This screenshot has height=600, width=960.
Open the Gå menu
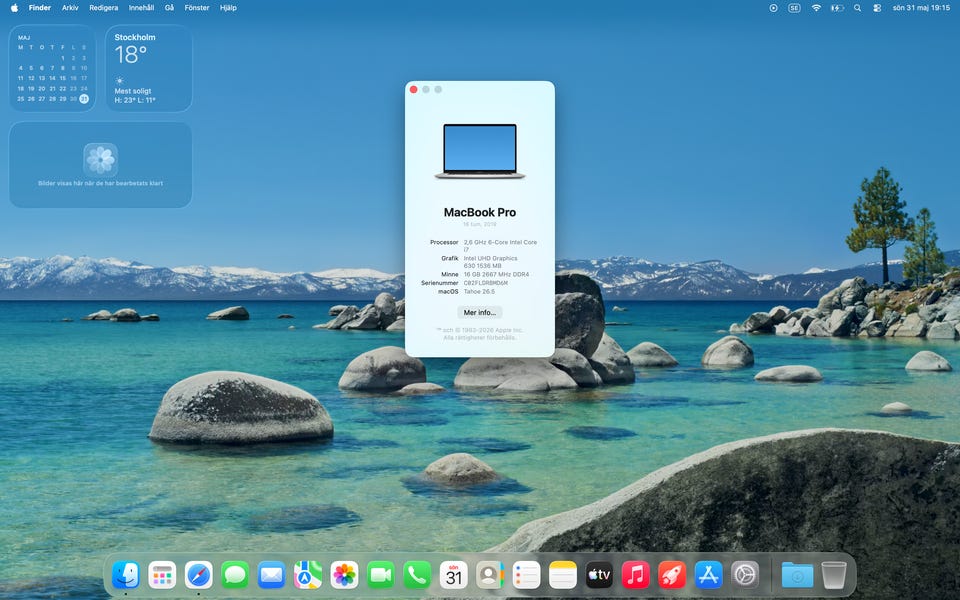click(x=170, y=8)
